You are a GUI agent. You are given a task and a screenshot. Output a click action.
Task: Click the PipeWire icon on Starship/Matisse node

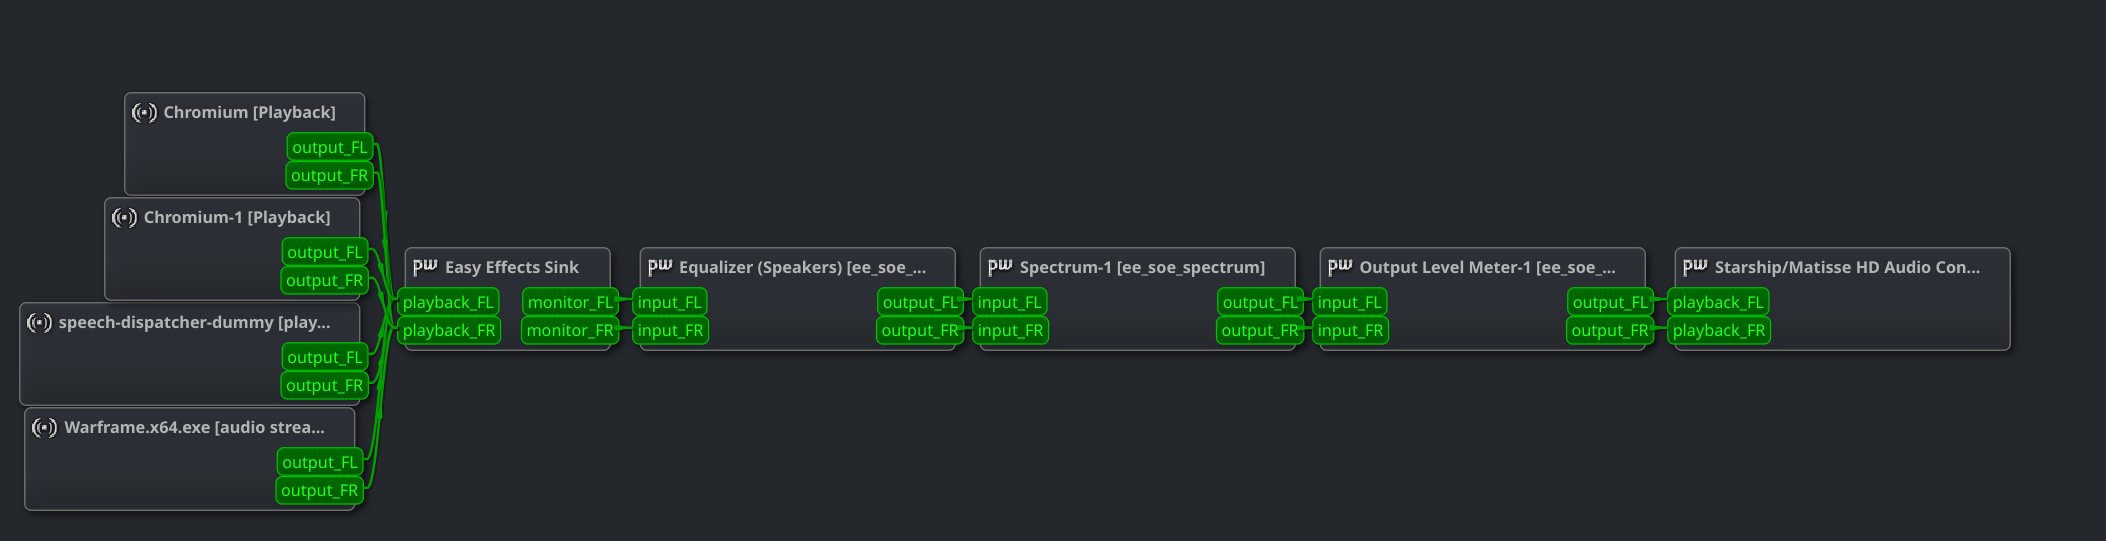coord(1695,267)
